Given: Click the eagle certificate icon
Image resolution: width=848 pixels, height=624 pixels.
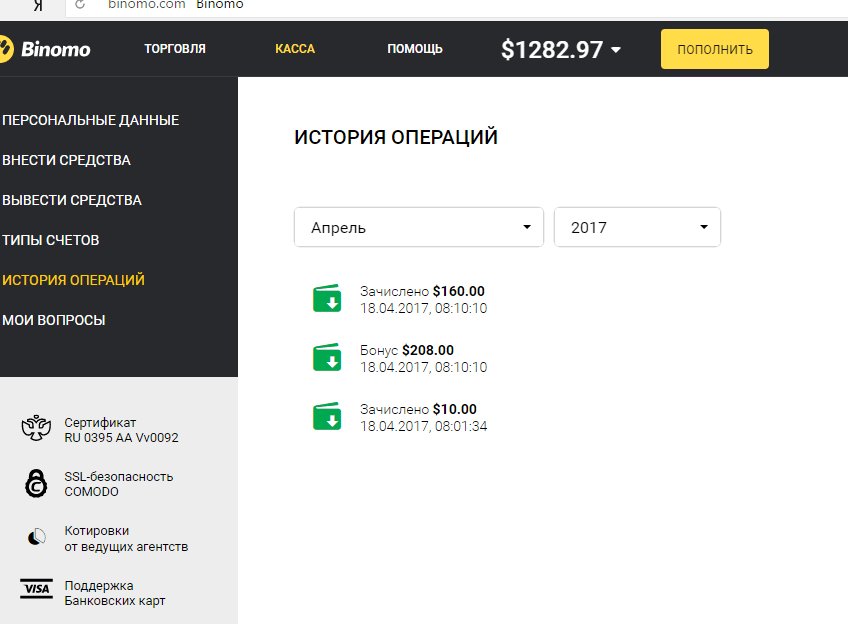Looking at the screenshot, I should click(36, 429).
